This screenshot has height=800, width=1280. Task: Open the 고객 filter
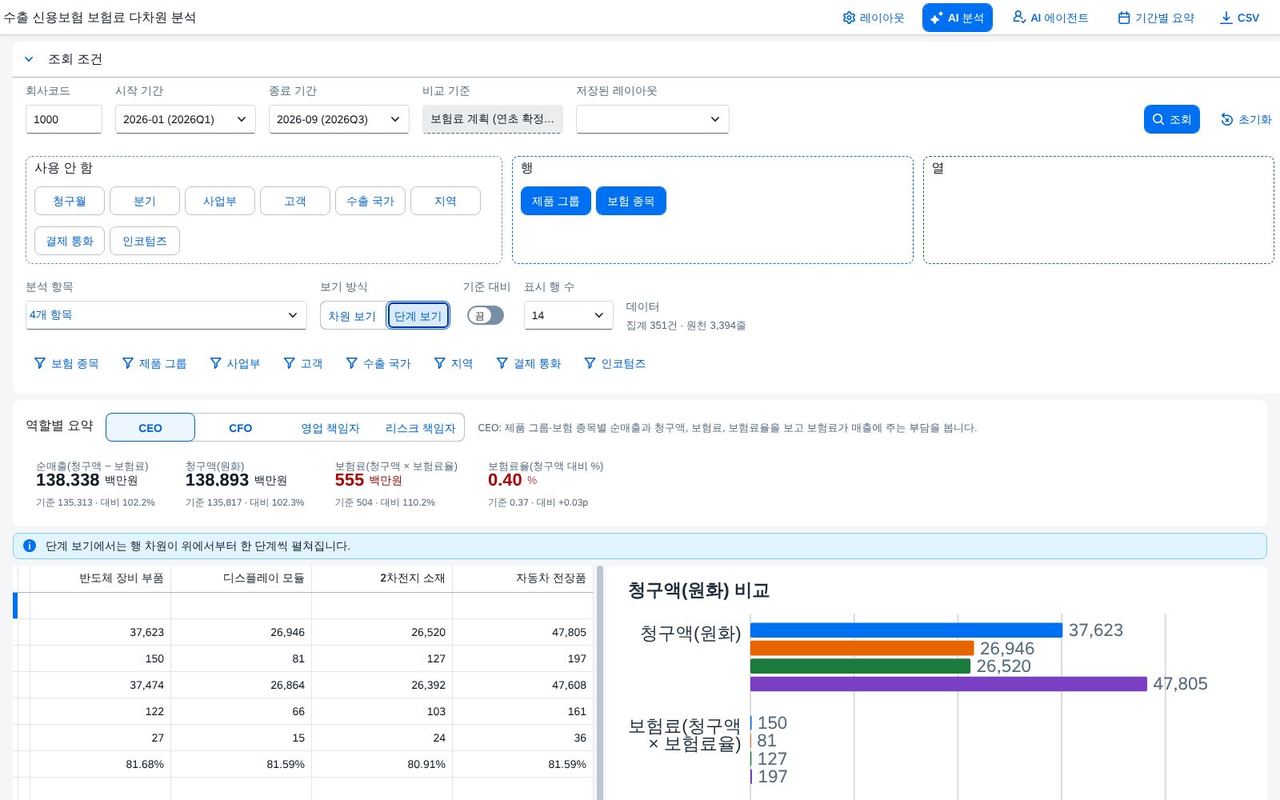click(x=303, y=364)
